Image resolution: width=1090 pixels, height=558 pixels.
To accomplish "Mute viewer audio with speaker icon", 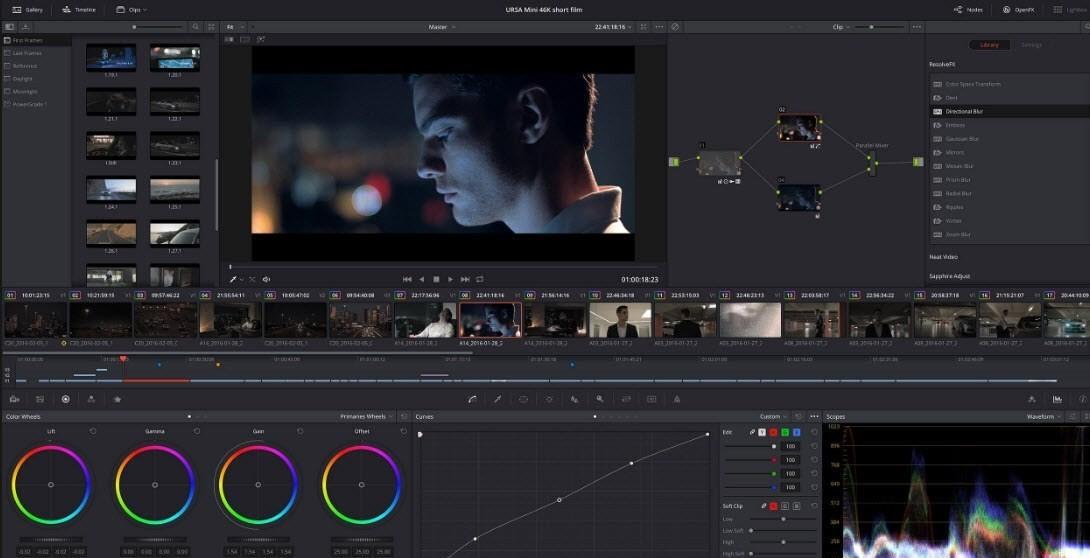I will coord(266,280).
